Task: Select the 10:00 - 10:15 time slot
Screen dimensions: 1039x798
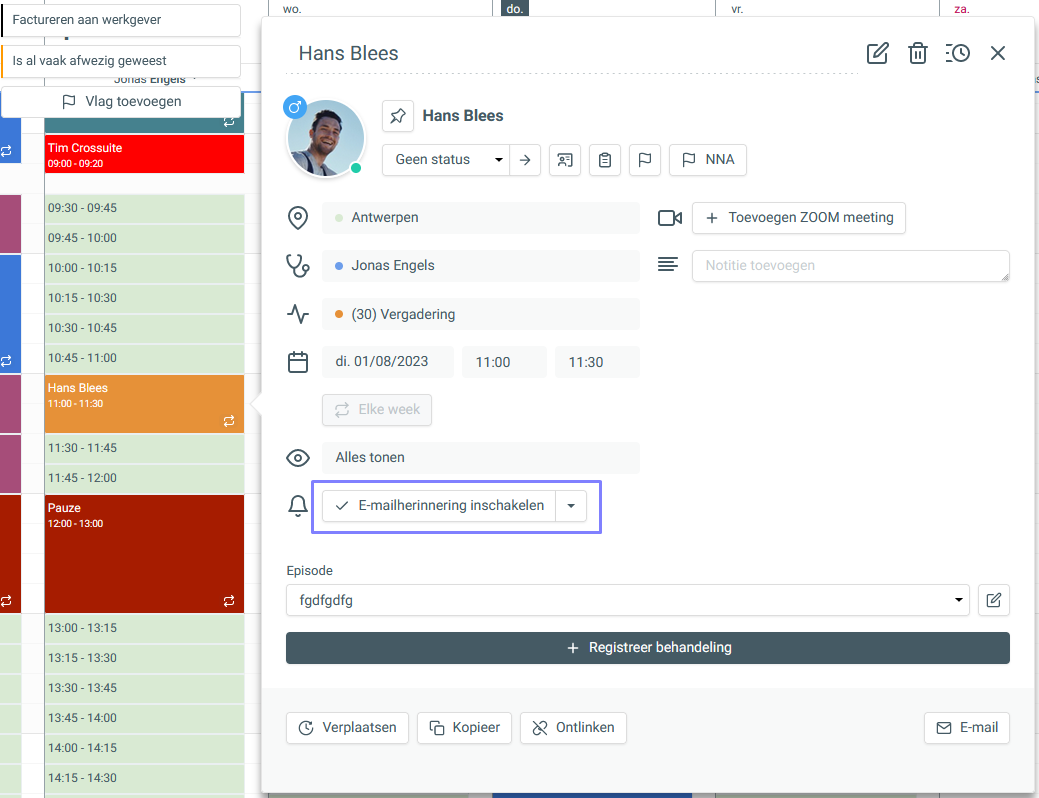Action: 144,268
